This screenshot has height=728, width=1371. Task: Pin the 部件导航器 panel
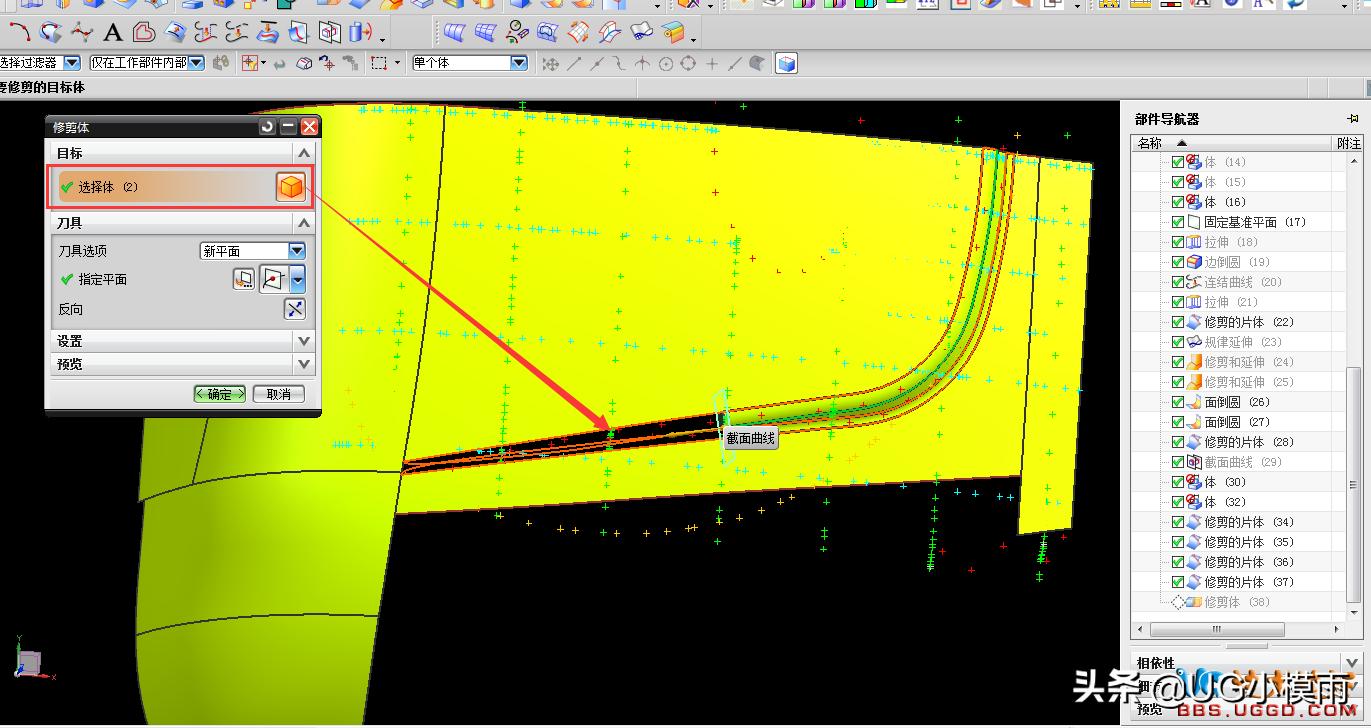pos(1353,119)
